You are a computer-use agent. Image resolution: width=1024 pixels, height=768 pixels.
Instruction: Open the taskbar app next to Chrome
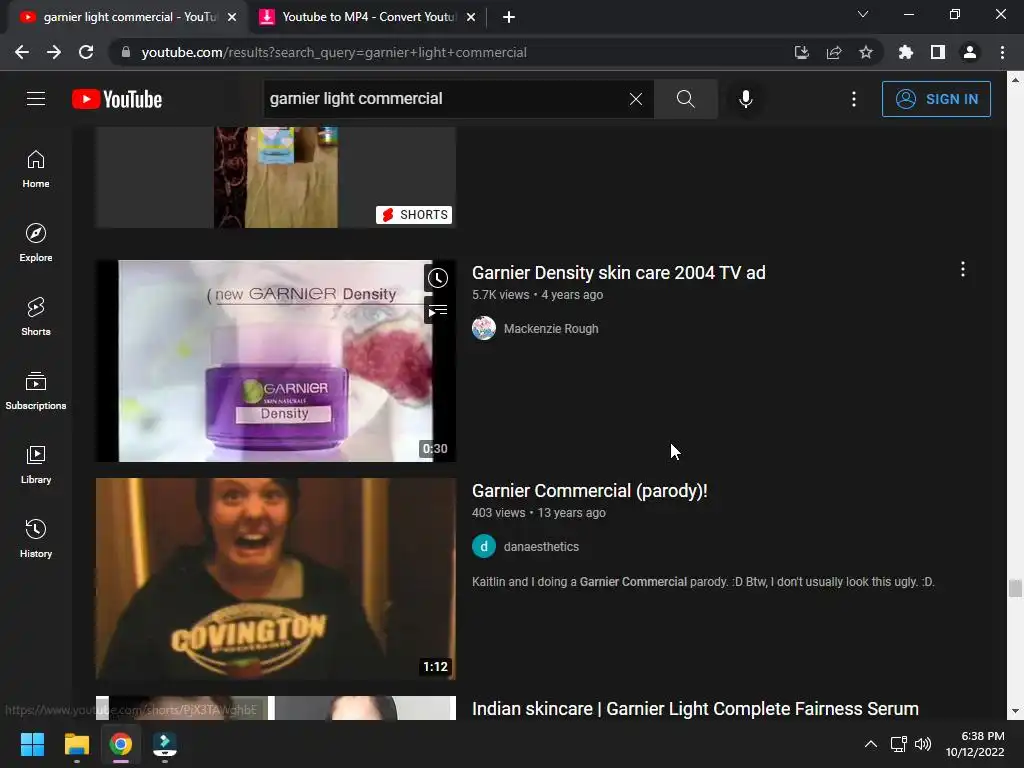pyautogui.click(x=164, y=744)
